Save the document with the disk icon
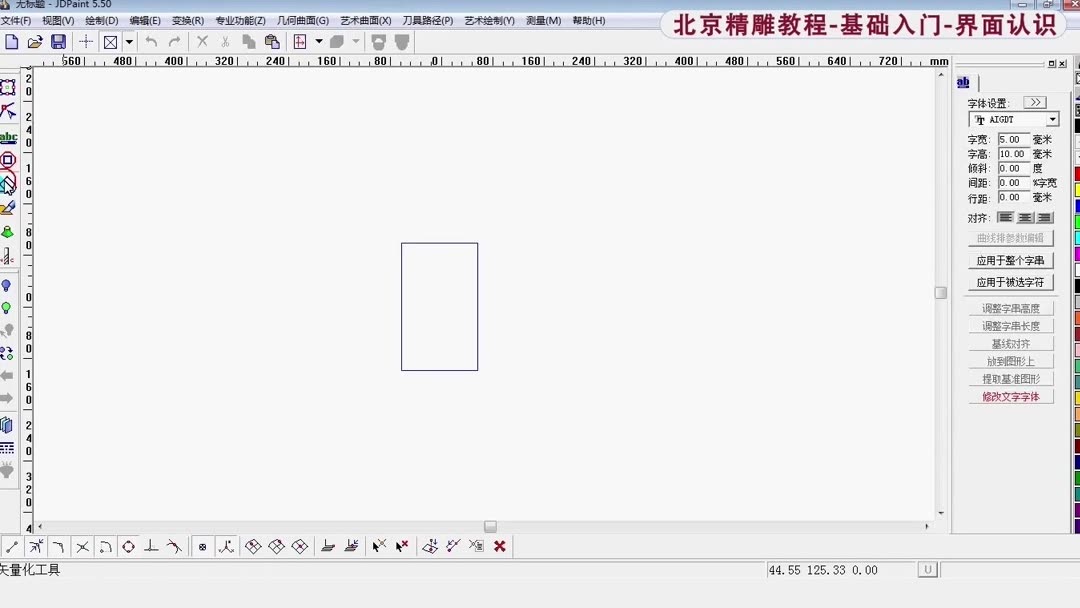This screenshot has width=1080, height=608. pos(57,41)
